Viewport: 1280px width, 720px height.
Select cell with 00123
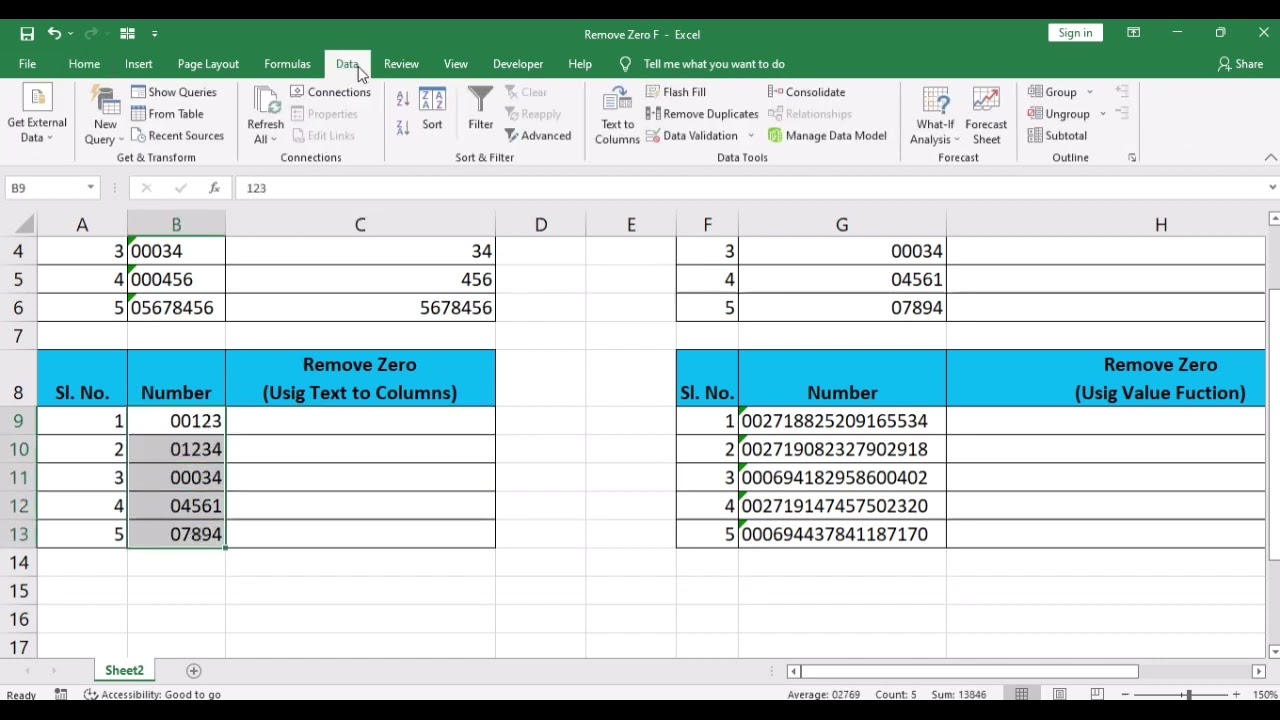coord(176,421)
